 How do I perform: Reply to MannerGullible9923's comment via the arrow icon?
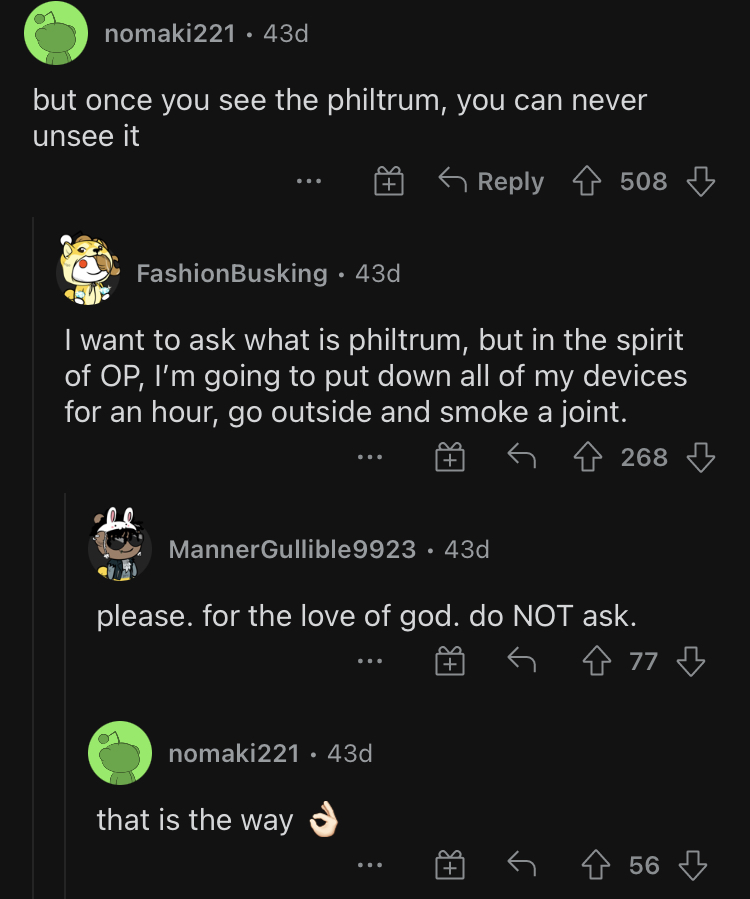522,660
